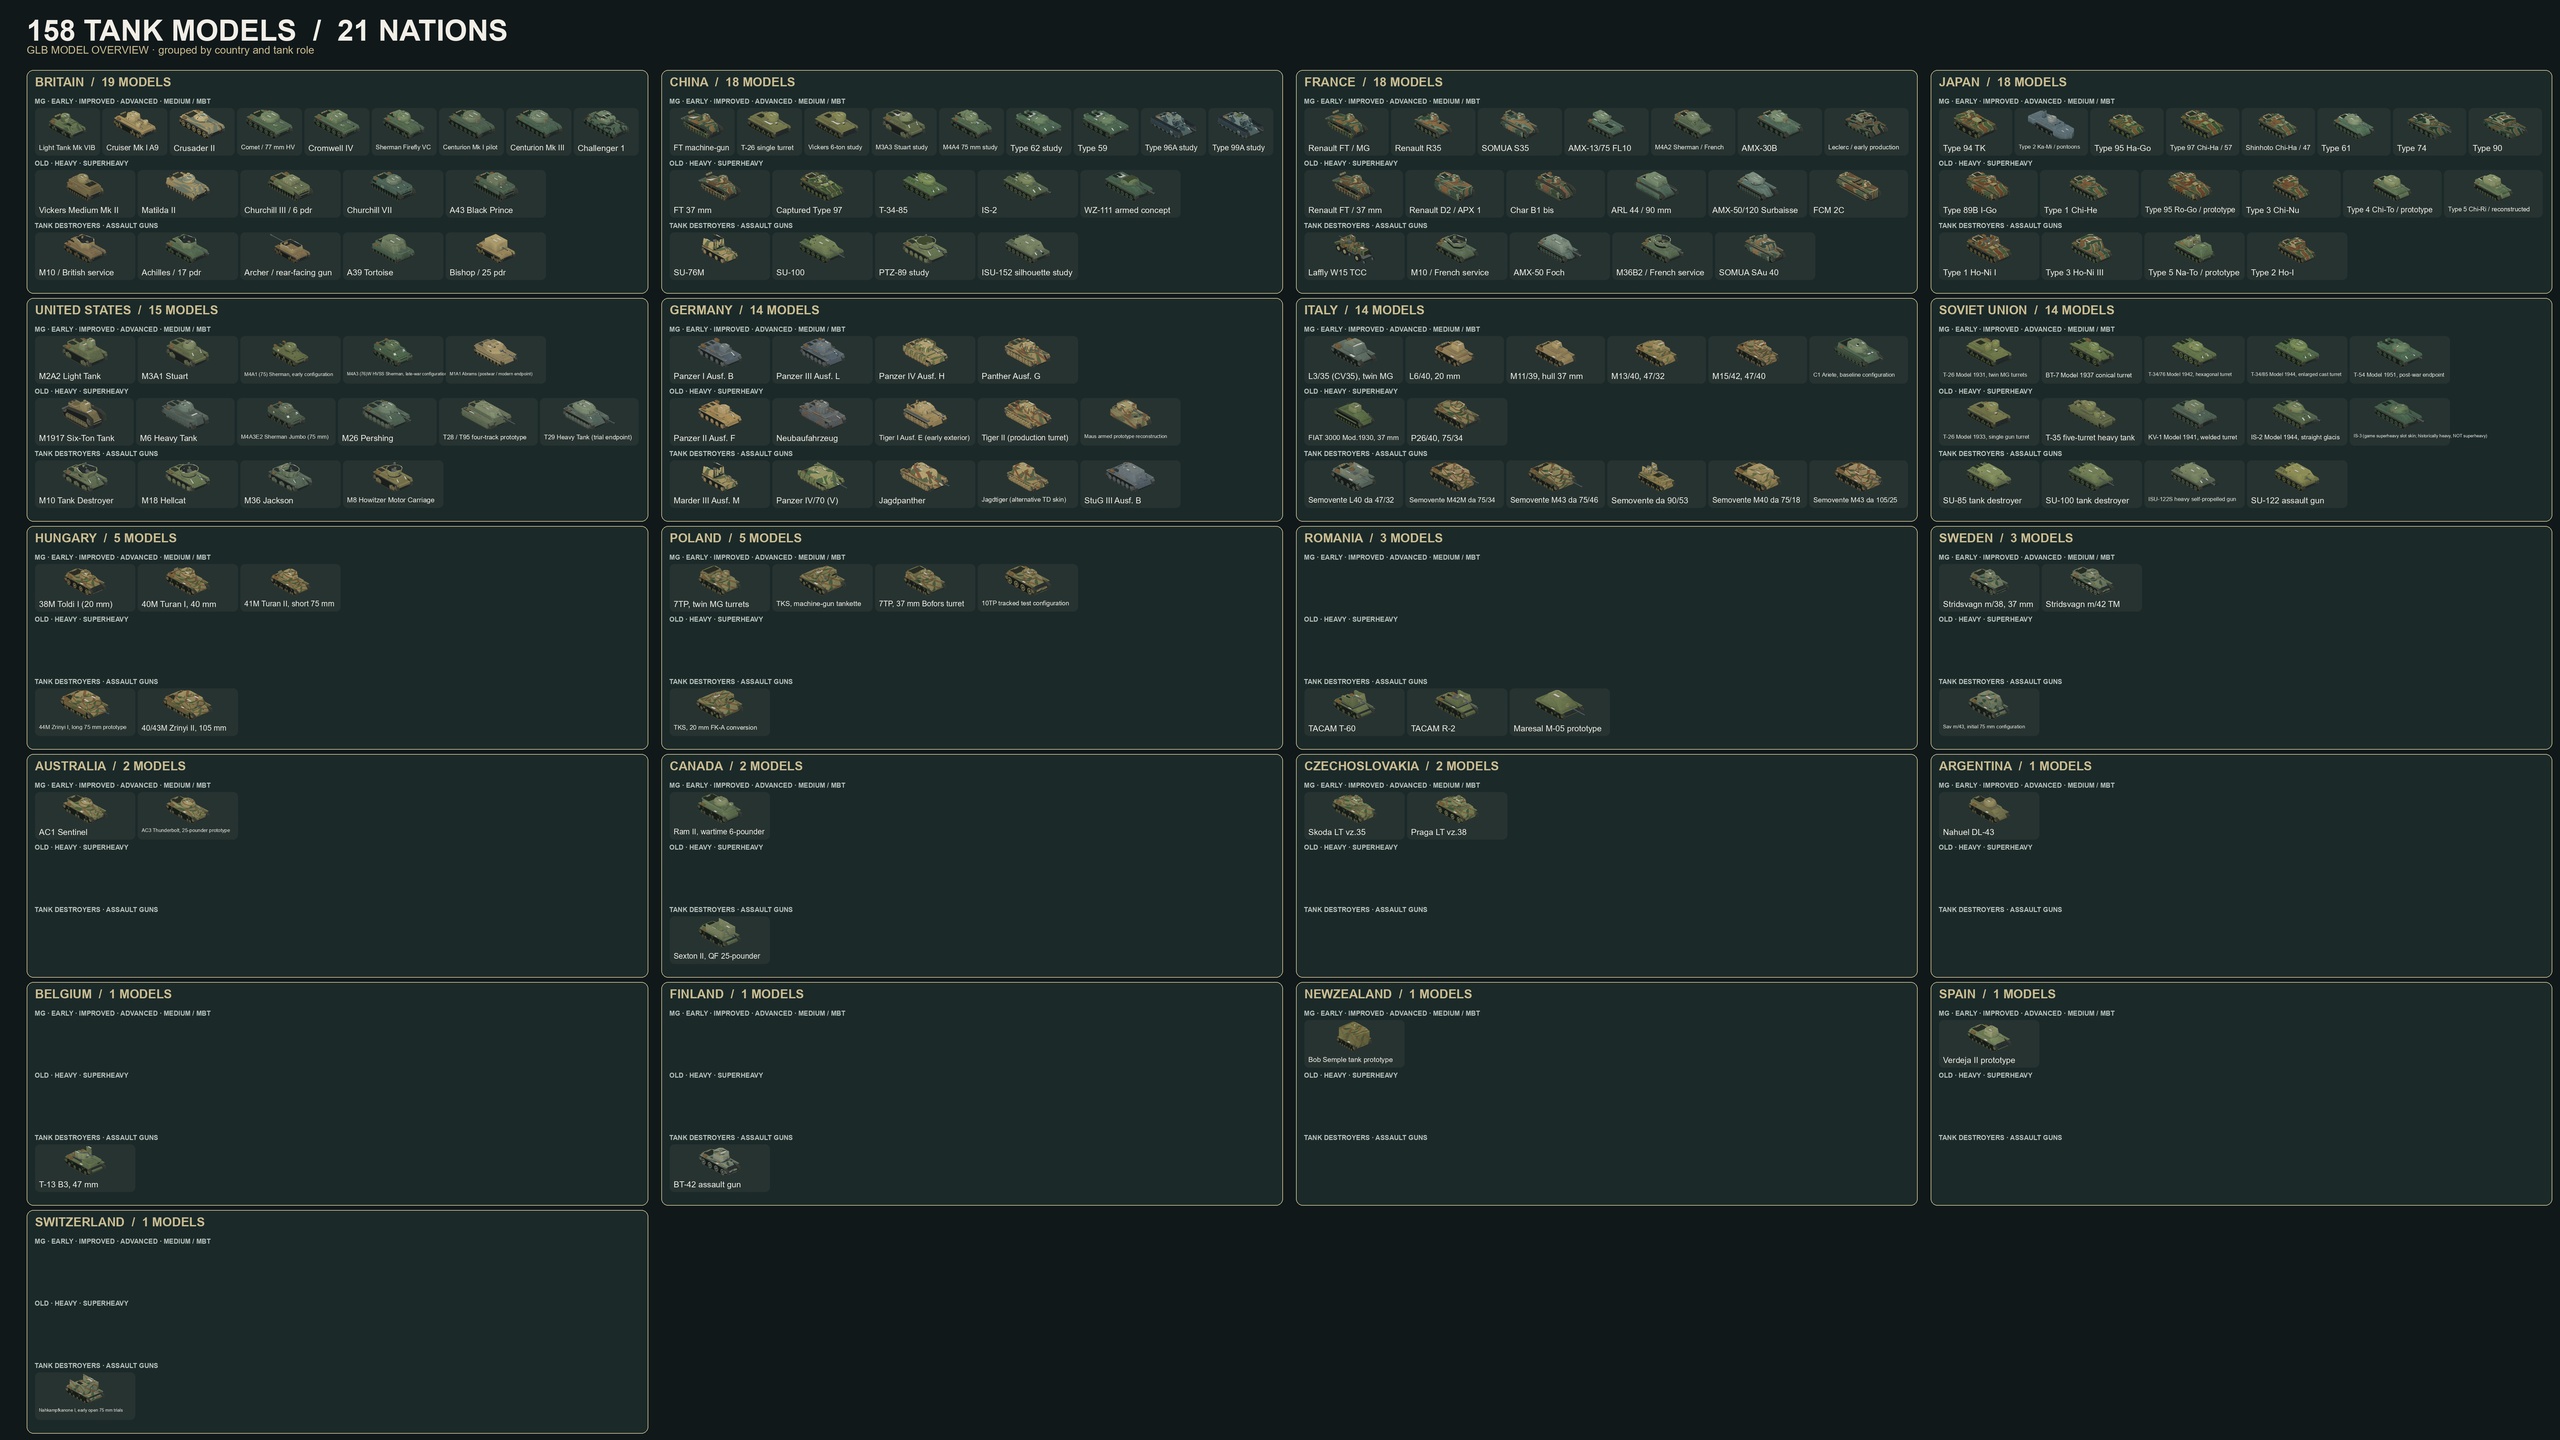The image size is (2560, 1440).
Task: Select the 40/43M Zrinyi II, 105 mm model
Action: point(187,712)
